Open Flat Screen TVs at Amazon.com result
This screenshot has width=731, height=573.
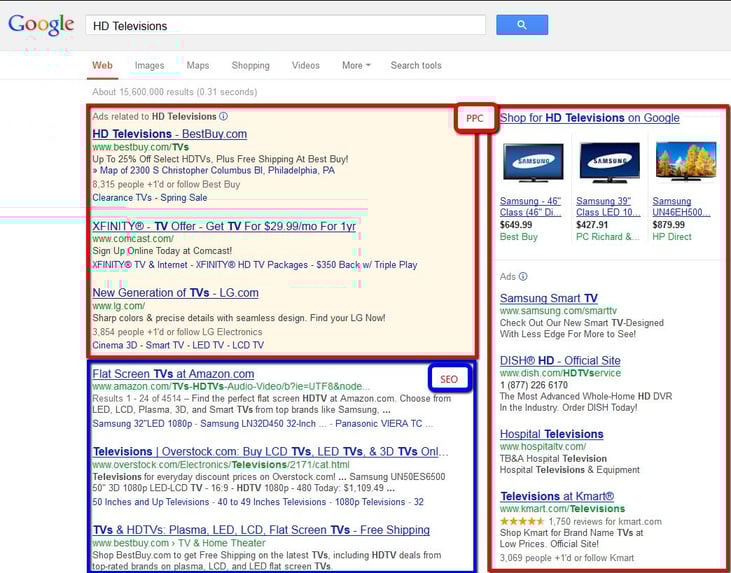[173, 374]
